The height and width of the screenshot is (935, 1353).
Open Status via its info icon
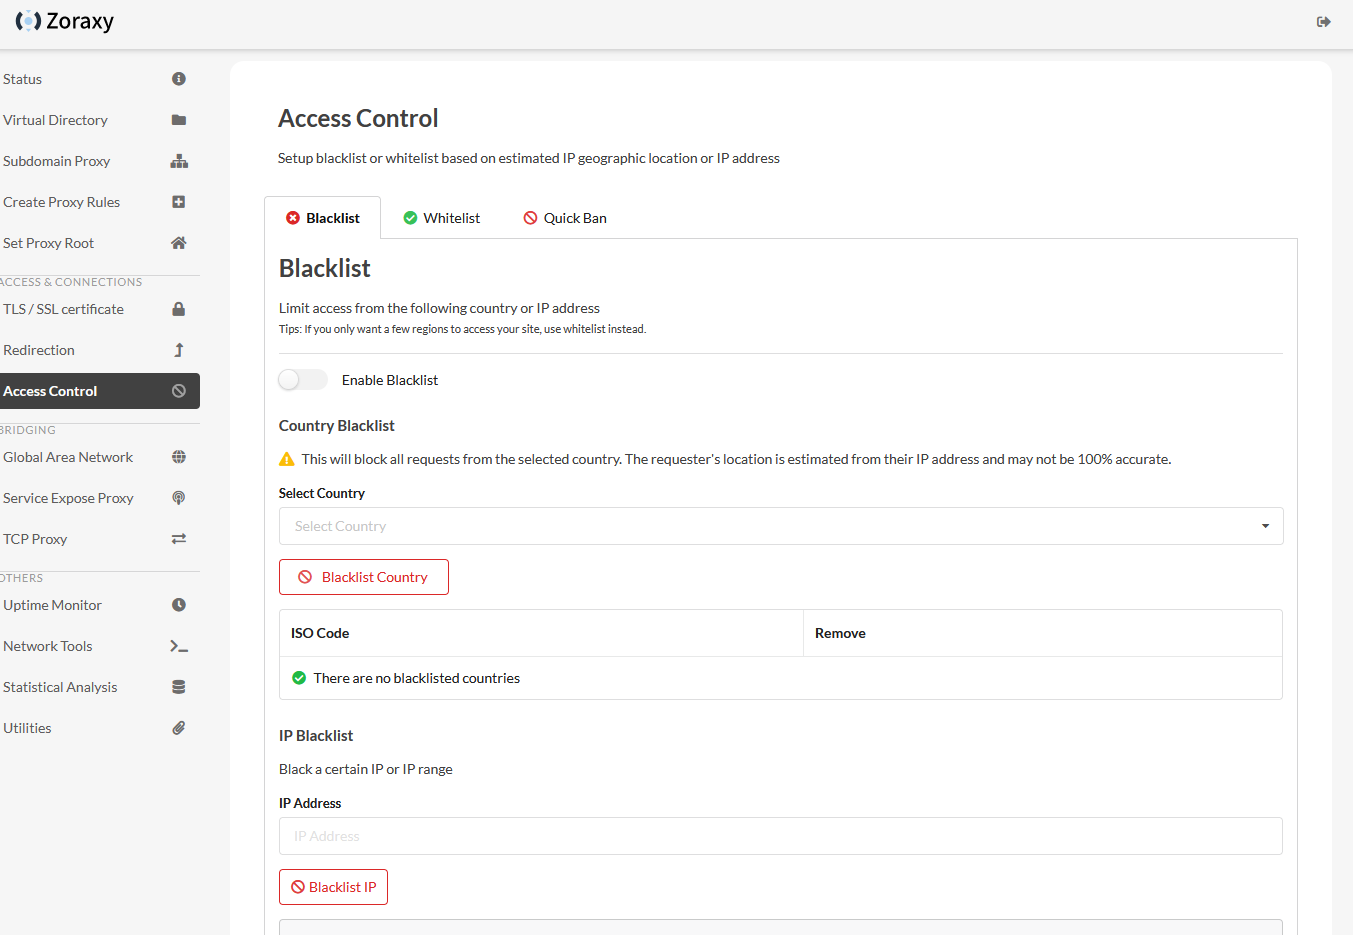click(179, 79)
